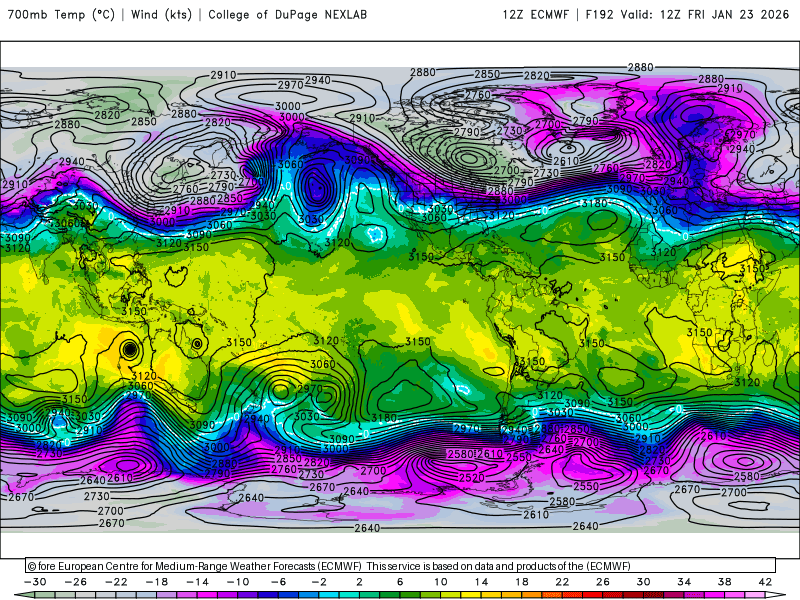The height and width of the screenshot is (600, 800).
Task: Click the legend value 34
Action: (x=684, y=582)
